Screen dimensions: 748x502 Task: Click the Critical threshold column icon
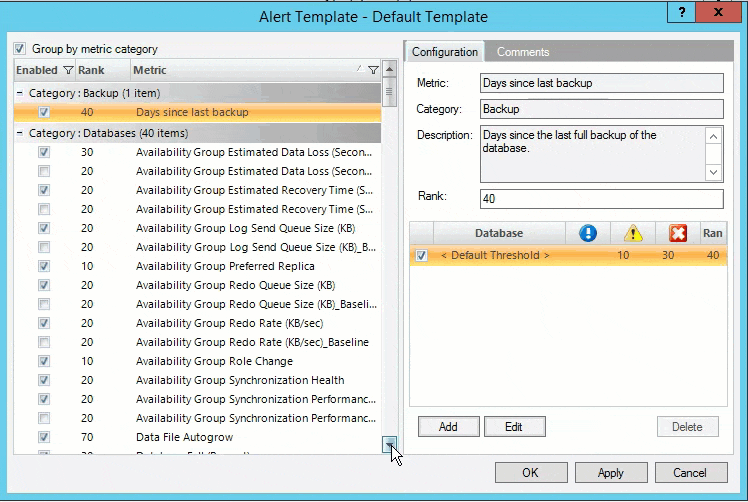click(678, 233)
